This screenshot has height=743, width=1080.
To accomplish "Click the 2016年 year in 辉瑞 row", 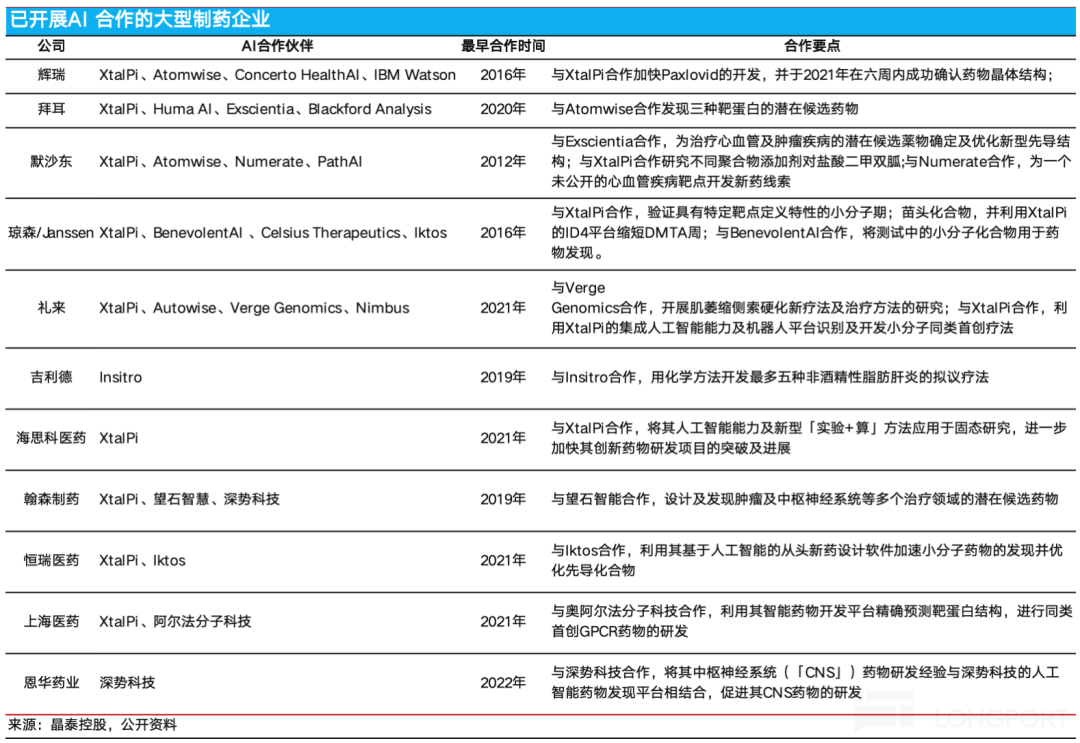I will (503, 75).
